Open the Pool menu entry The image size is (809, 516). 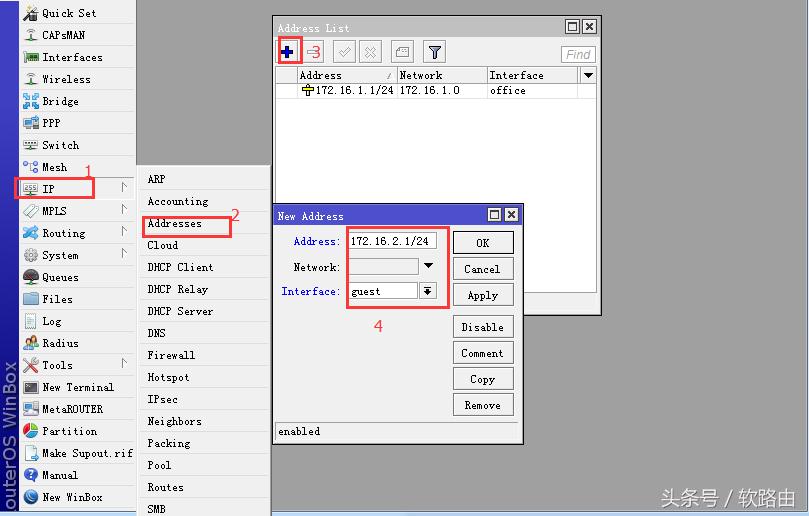tap(159, 465)
